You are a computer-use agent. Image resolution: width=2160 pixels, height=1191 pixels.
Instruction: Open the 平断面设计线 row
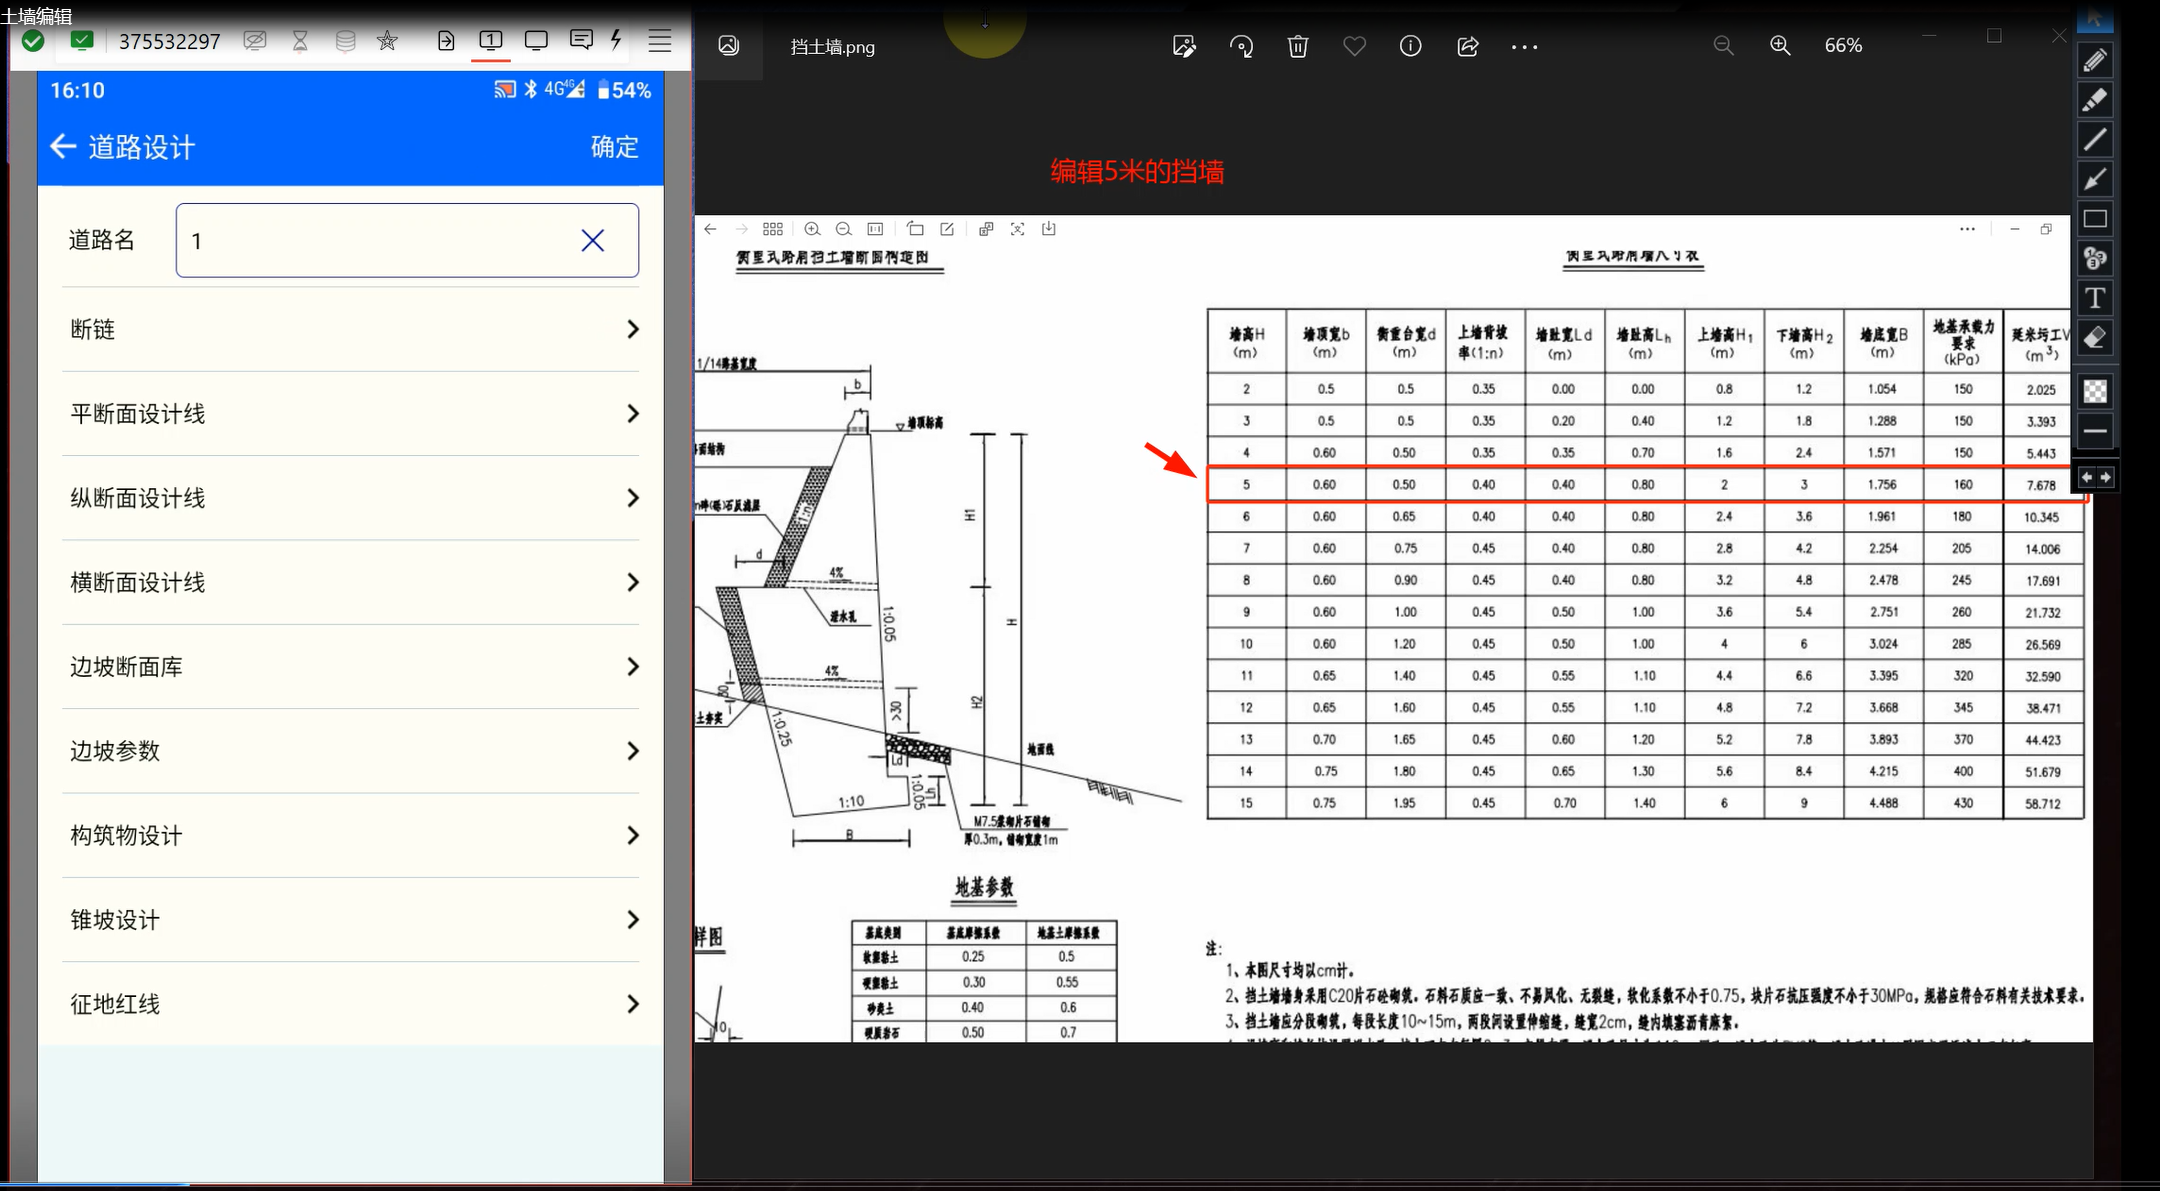tap(350, 414)
